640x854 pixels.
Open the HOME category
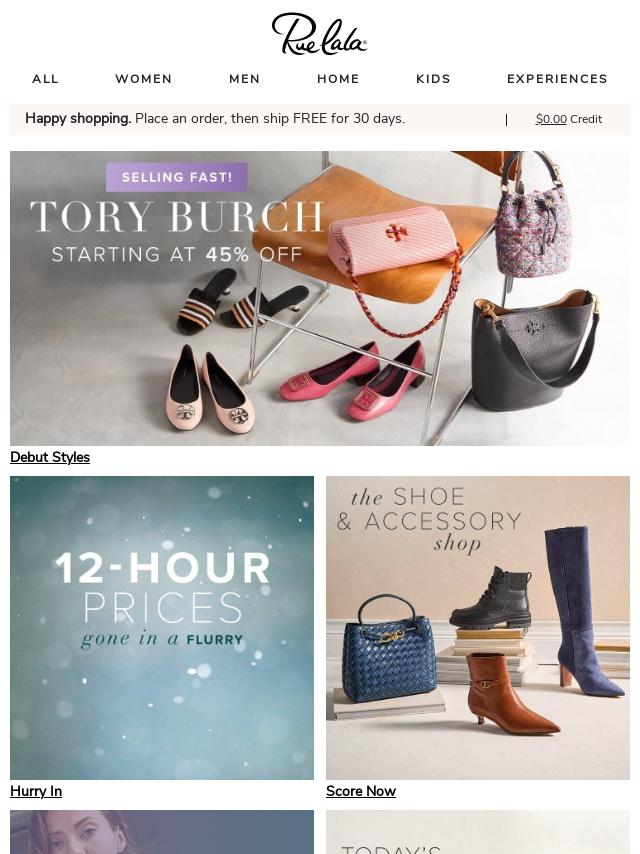[x=338, y=79]
